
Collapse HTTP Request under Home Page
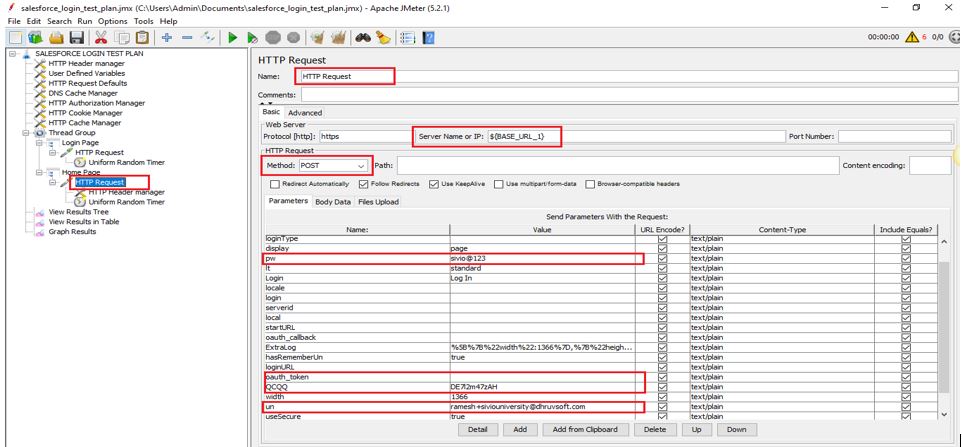click(53, 183)
